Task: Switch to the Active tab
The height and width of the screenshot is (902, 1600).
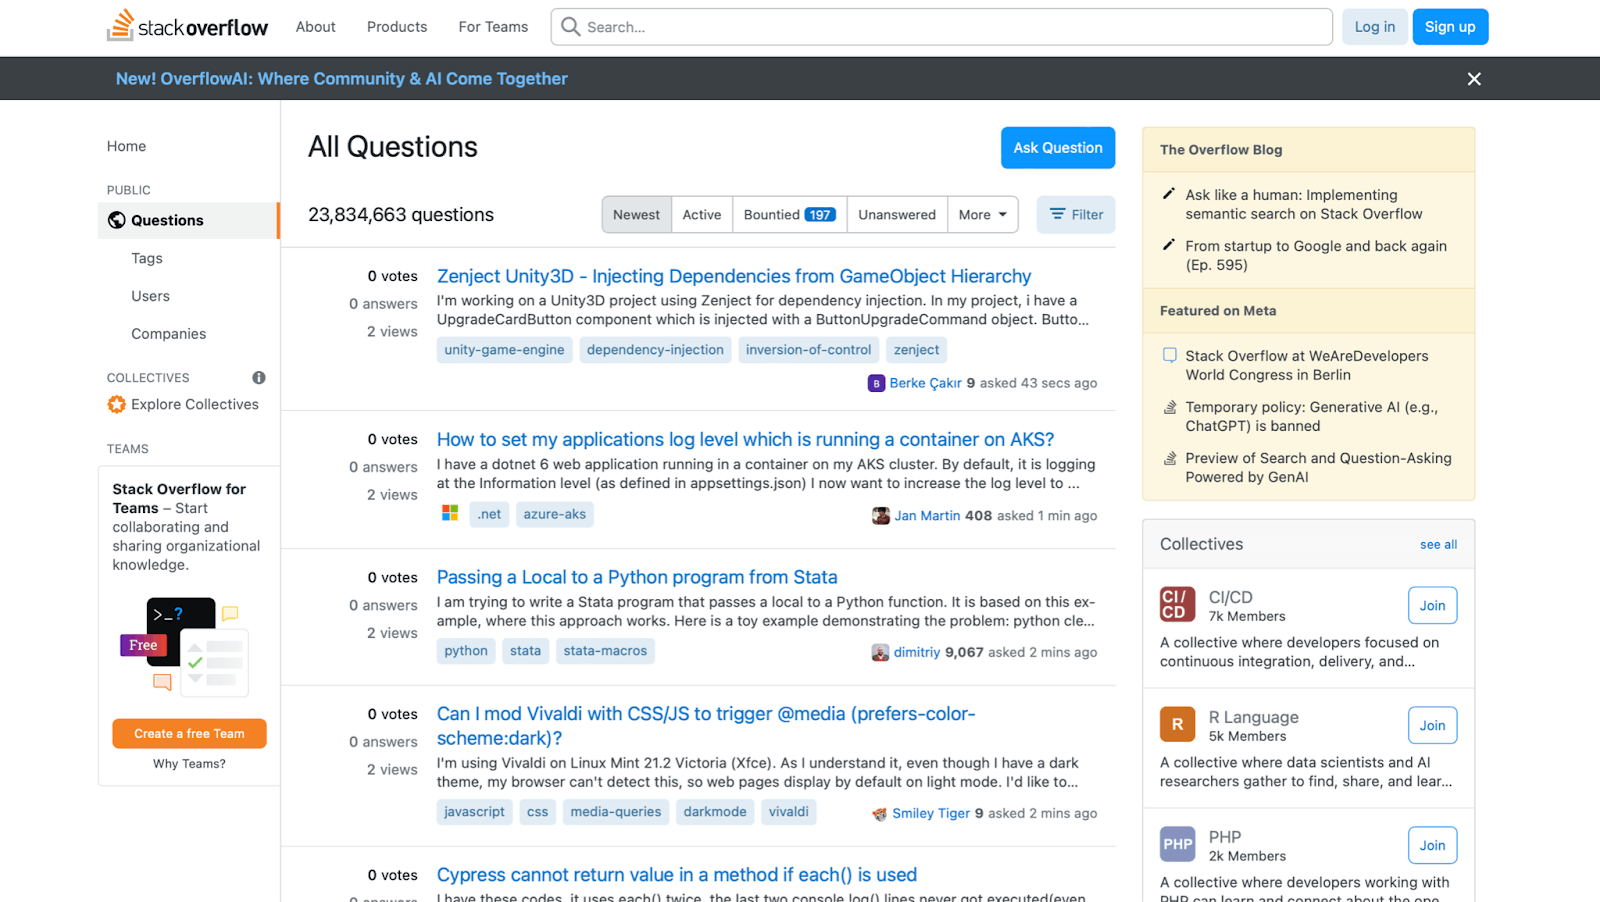Action: coord(702,215)
